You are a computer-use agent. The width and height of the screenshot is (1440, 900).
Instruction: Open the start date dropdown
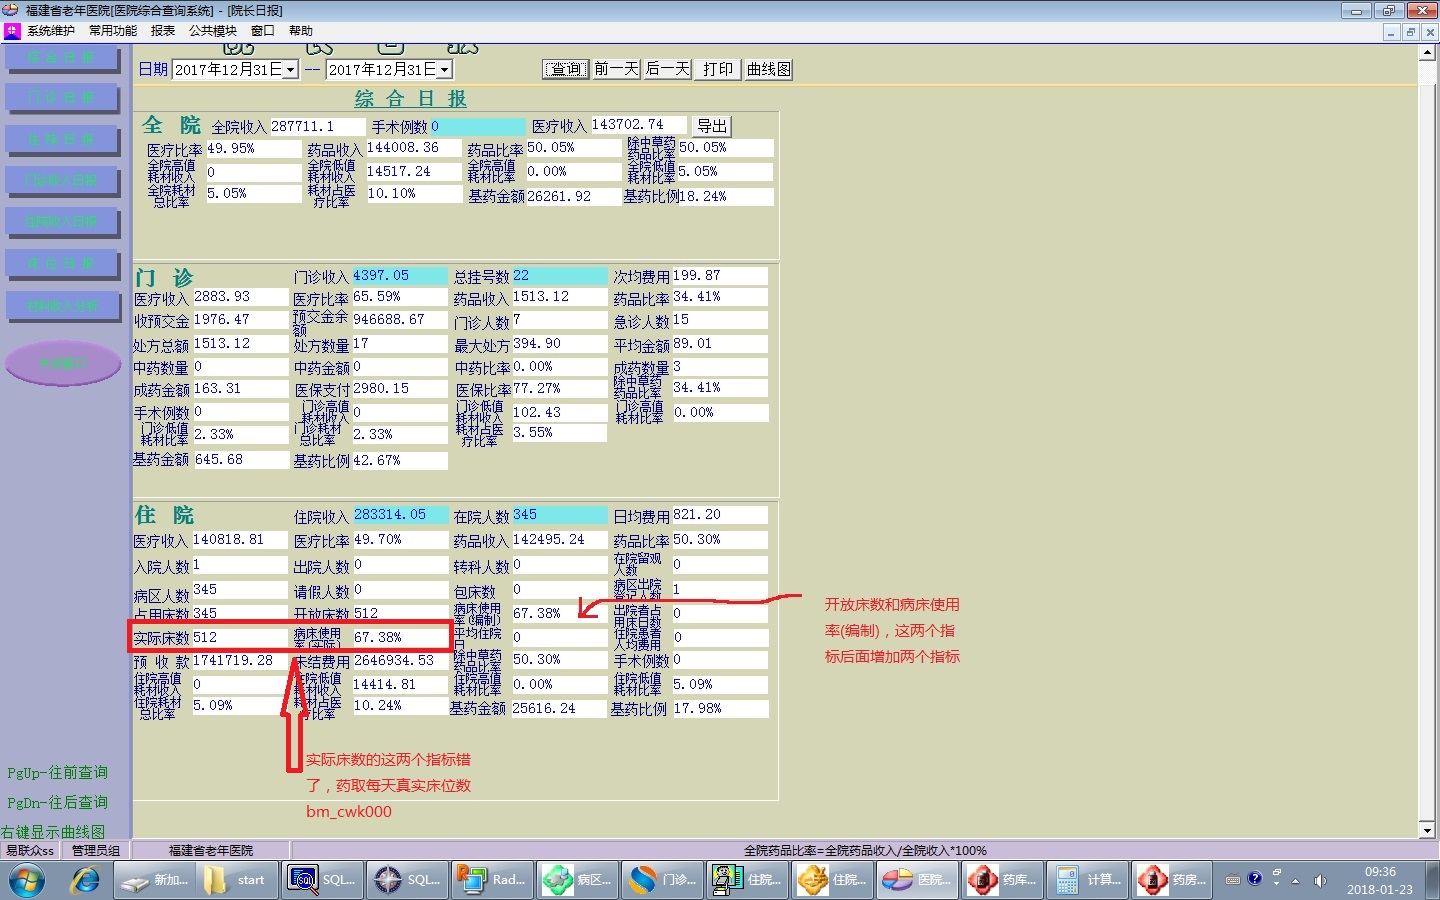point(290,69)
